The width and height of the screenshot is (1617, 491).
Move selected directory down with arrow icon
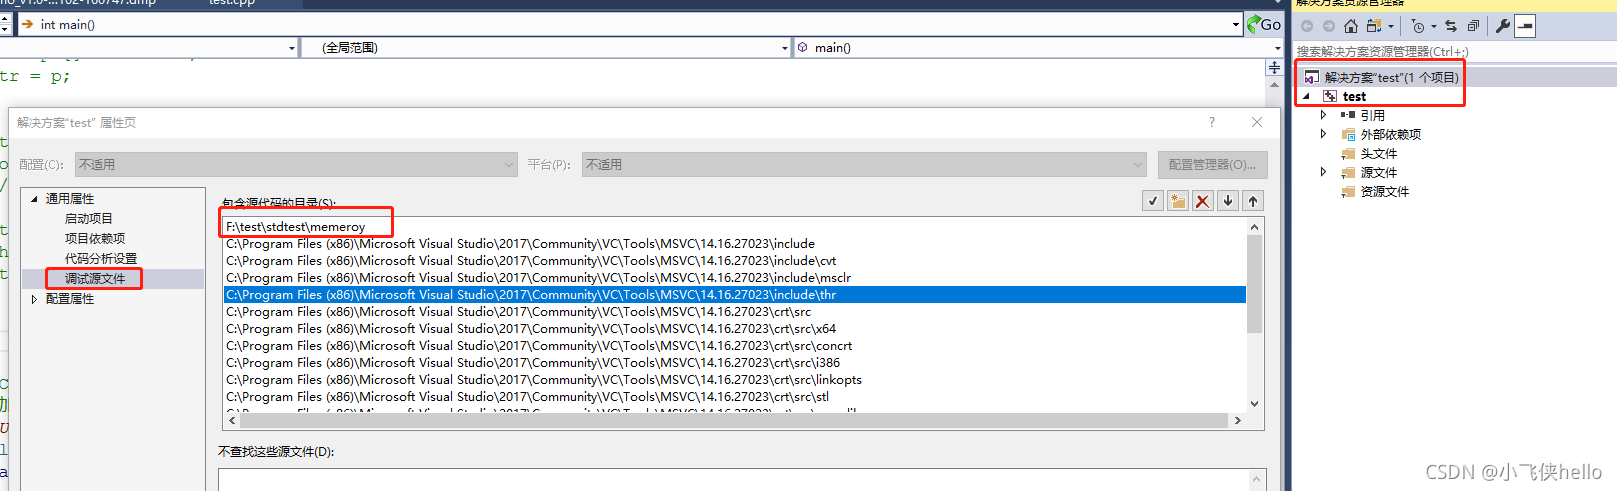point(1228,201)
